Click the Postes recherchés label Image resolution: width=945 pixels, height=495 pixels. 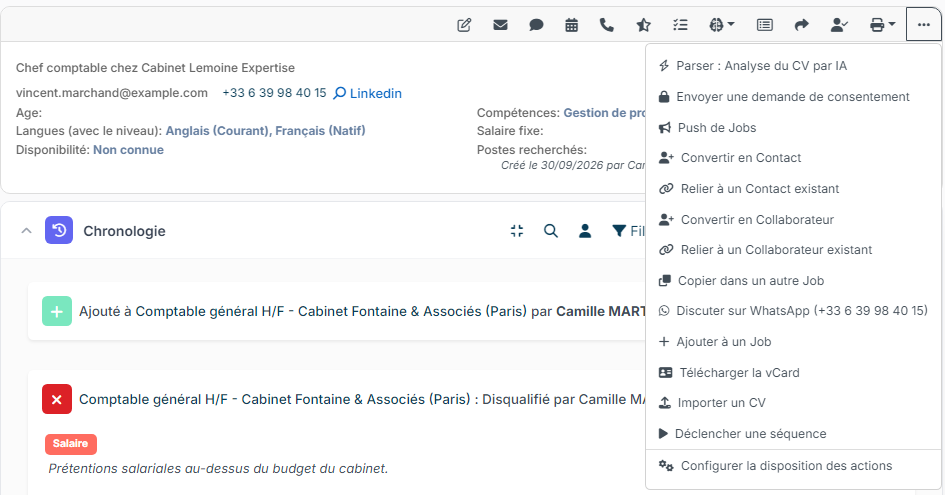pos(532,150)
